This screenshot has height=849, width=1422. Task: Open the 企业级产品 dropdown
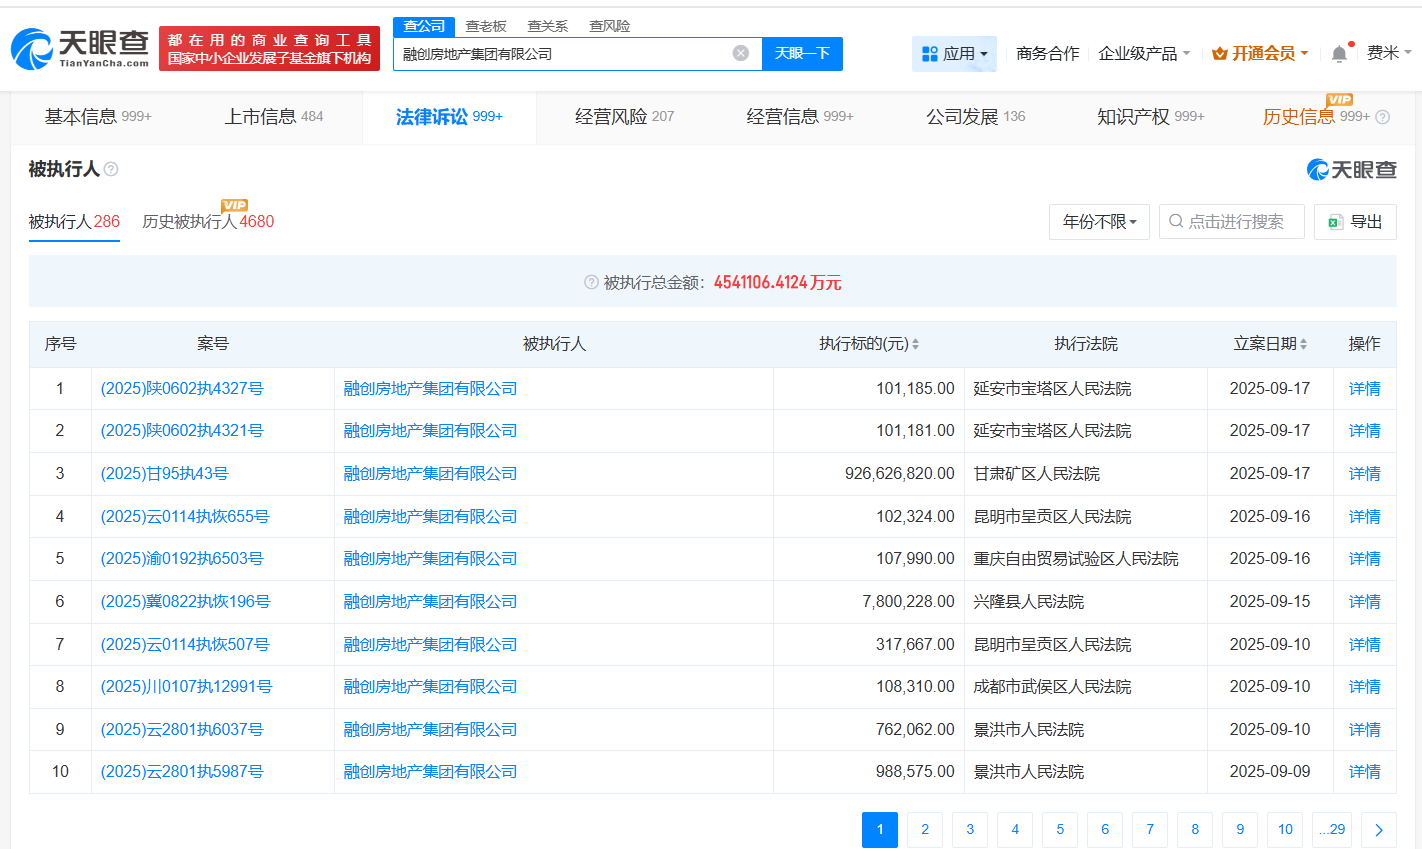(x=1141, y=53)
